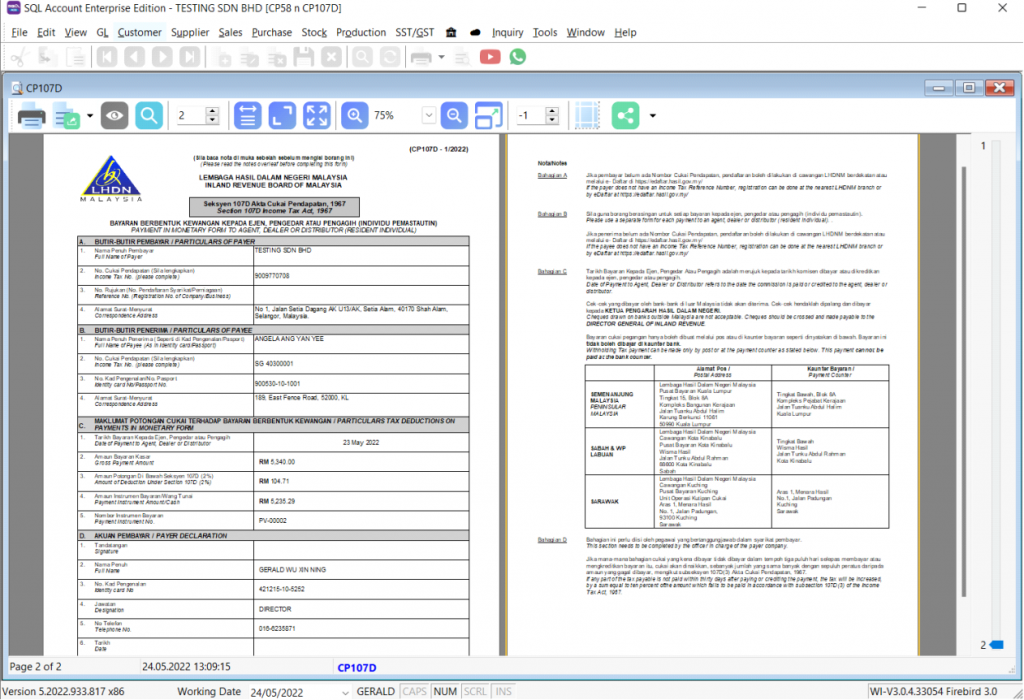Image resolution: width=1024 pixels, height=700 pixels.
Task: Click the export report icon
Action: [66, 116]
